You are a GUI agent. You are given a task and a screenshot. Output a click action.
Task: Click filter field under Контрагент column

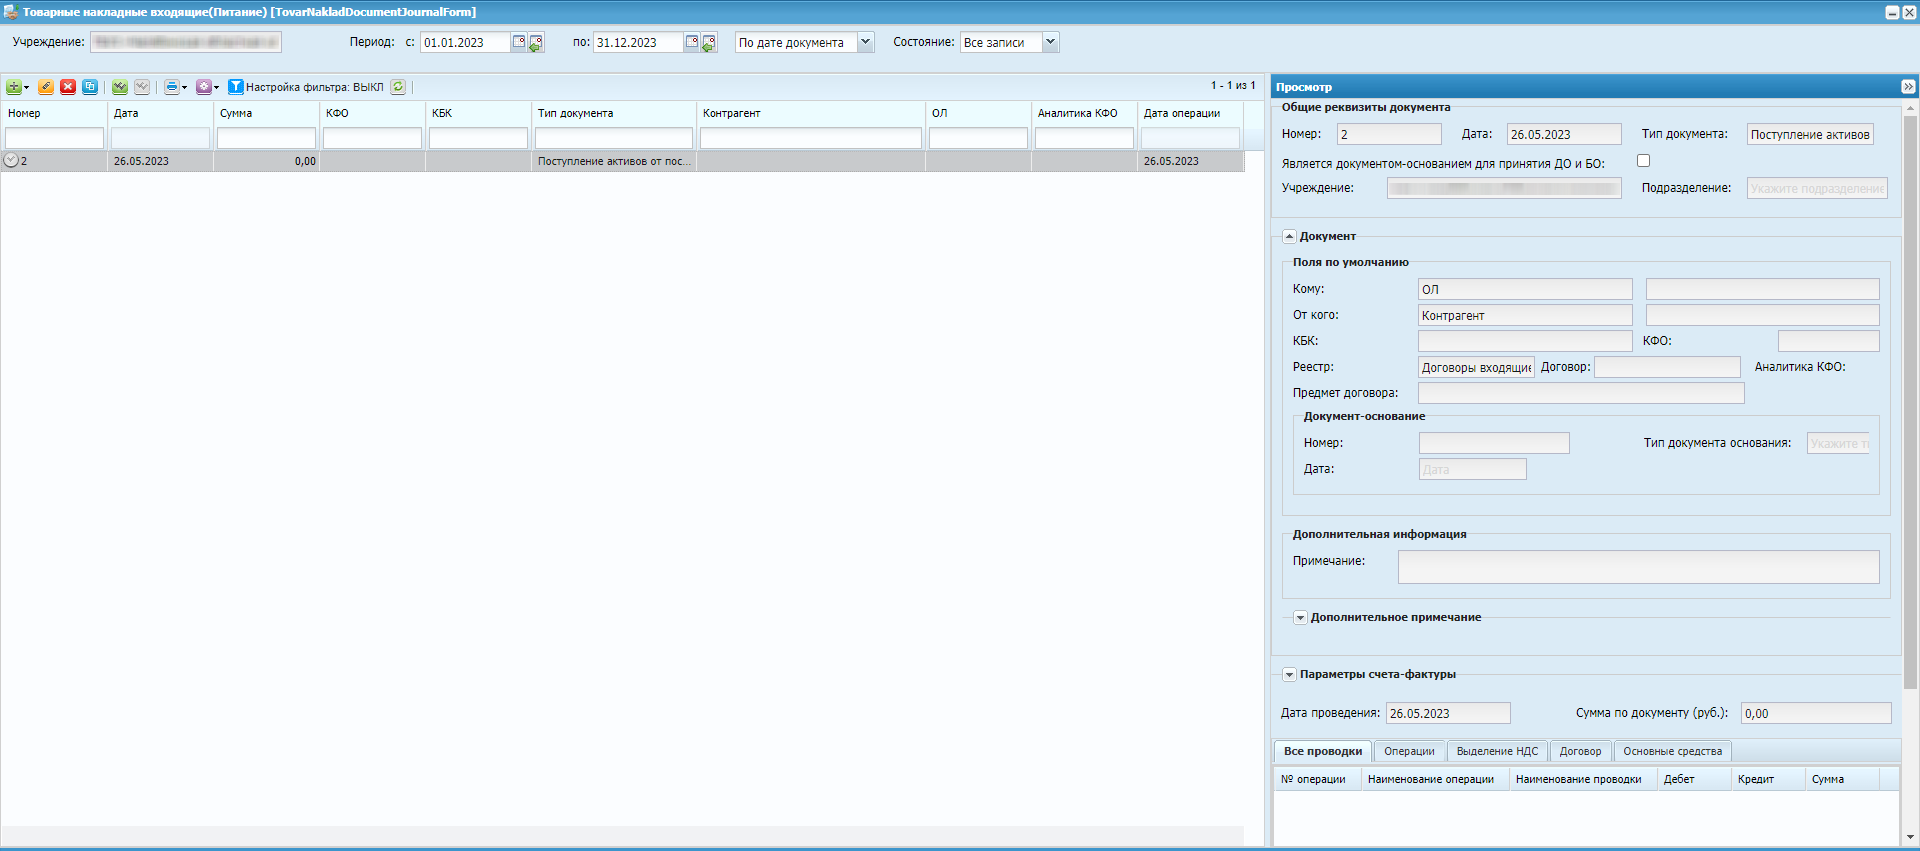(811, 138)
